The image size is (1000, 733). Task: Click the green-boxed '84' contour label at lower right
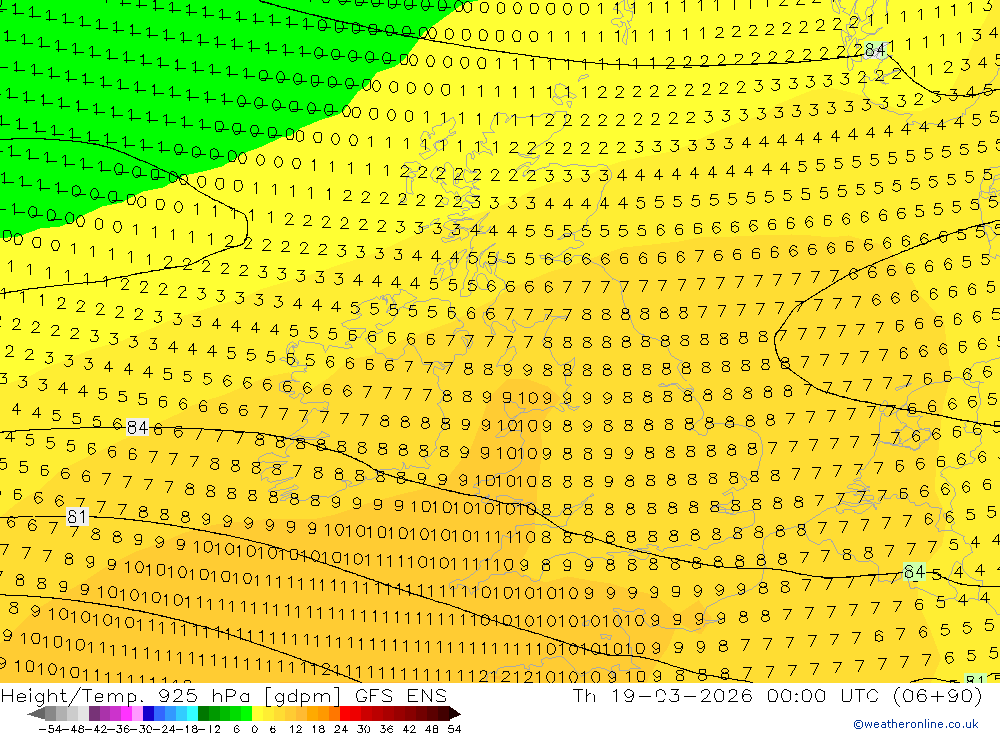(x=915, y=572)
